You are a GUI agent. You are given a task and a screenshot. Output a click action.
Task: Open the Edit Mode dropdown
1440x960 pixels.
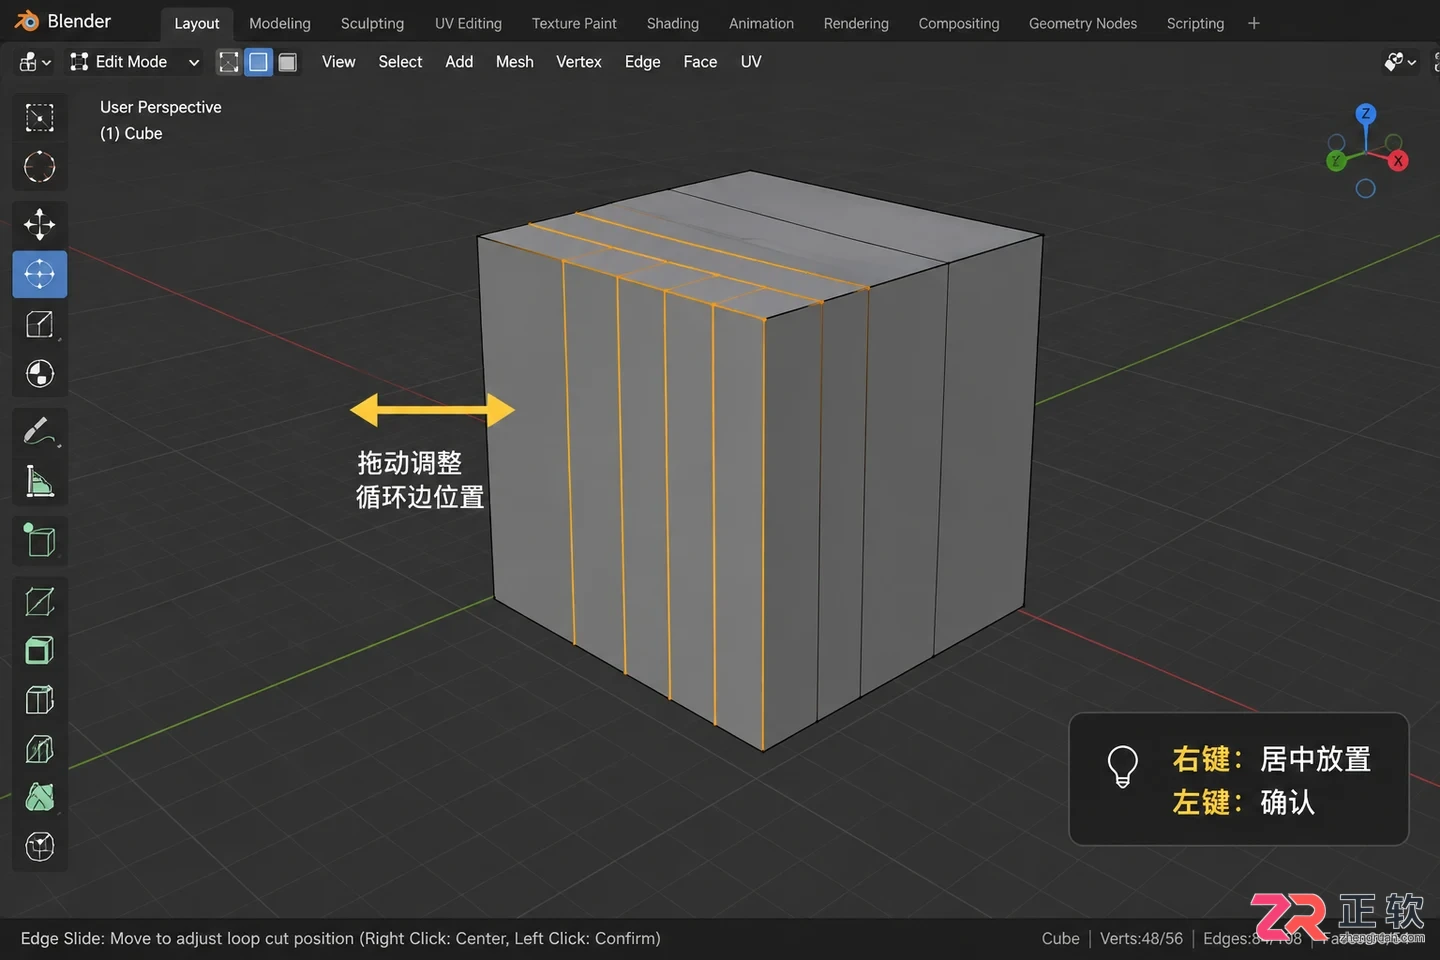[x=135, y=62]
